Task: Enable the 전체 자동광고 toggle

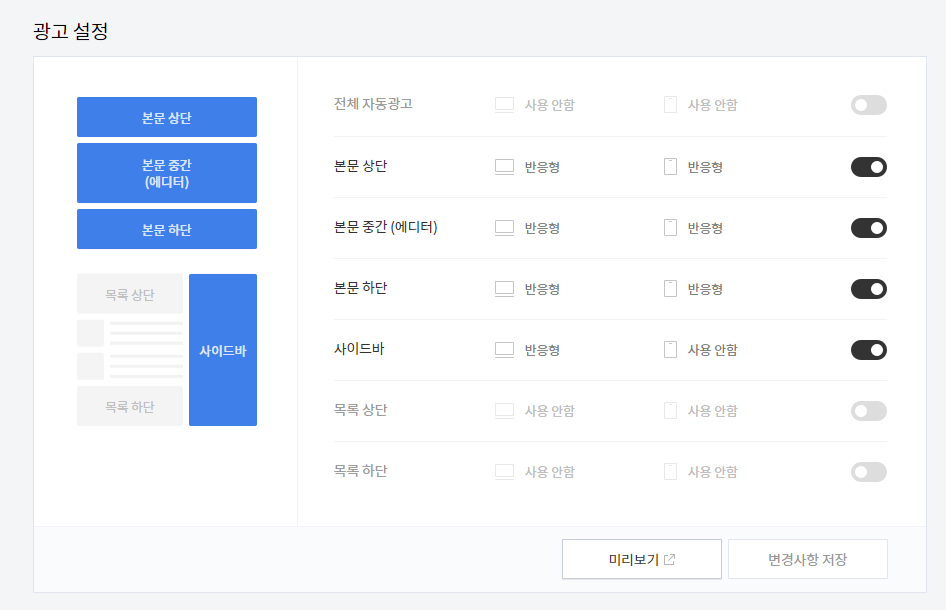Action: 869,105
